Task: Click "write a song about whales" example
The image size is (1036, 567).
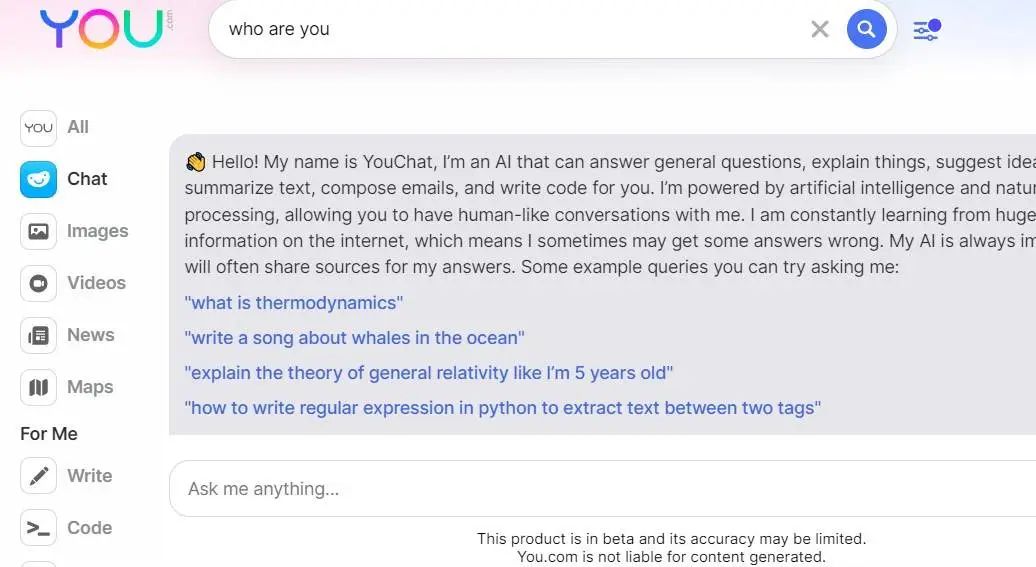Action: click(354, 338)
